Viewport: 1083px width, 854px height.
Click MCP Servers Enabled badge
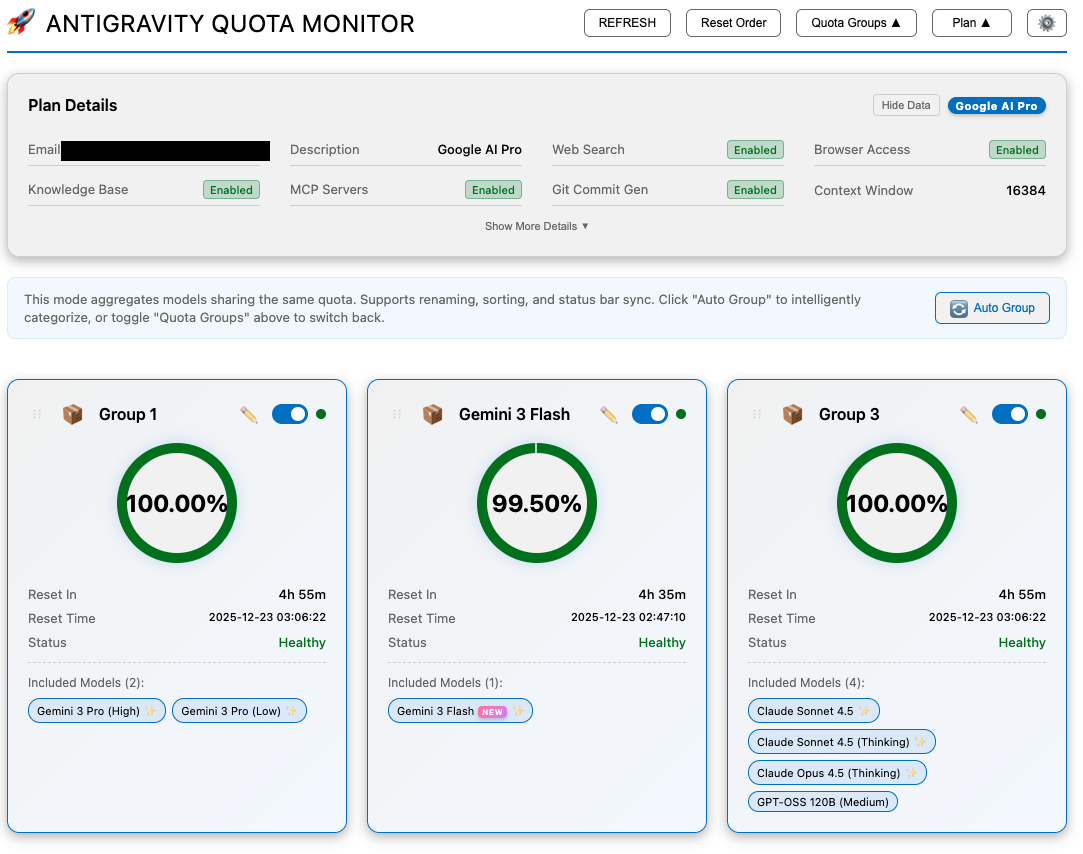(493, 190)
